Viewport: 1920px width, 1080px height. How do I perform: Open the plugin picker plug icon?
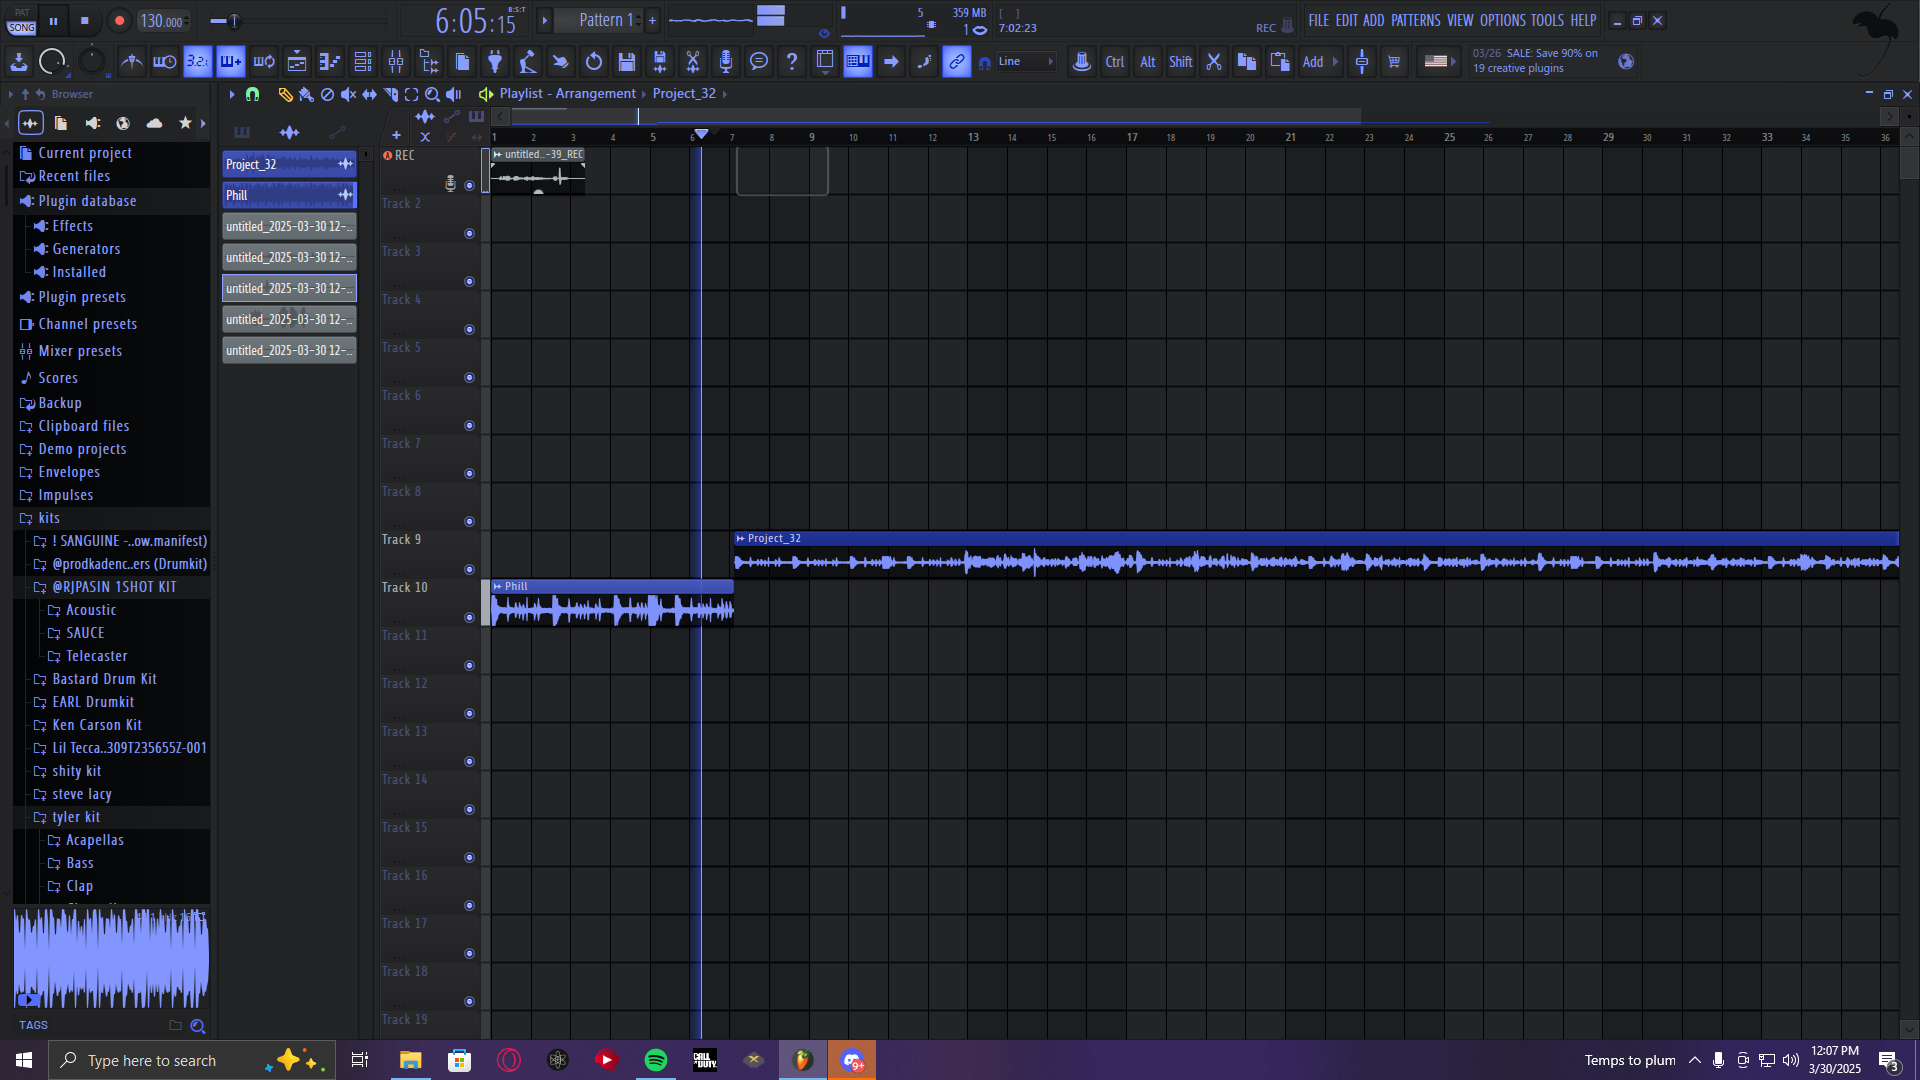click(x=495, y=62)
